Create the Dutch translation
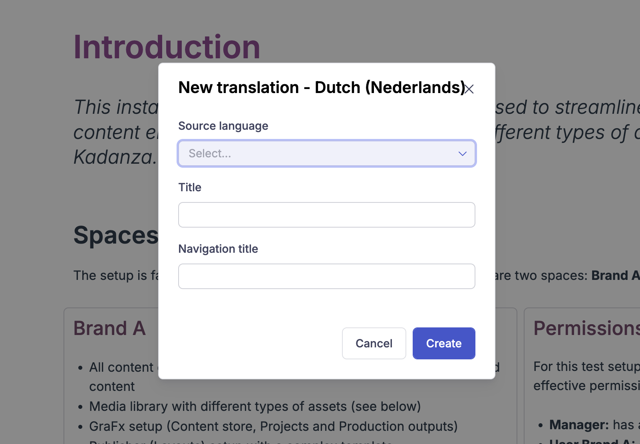The image size is (640, 444). [x=444, y=343]
